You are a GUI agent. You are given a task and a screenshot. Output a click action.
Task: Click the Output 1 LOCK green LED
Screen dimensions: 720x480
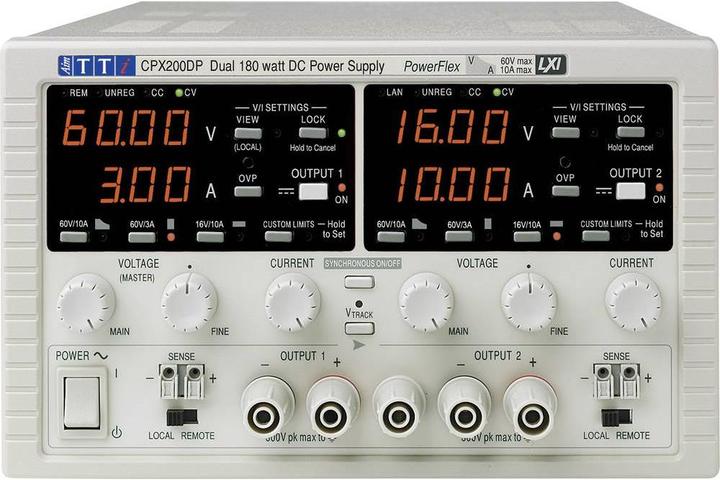[x=341, y=133]
